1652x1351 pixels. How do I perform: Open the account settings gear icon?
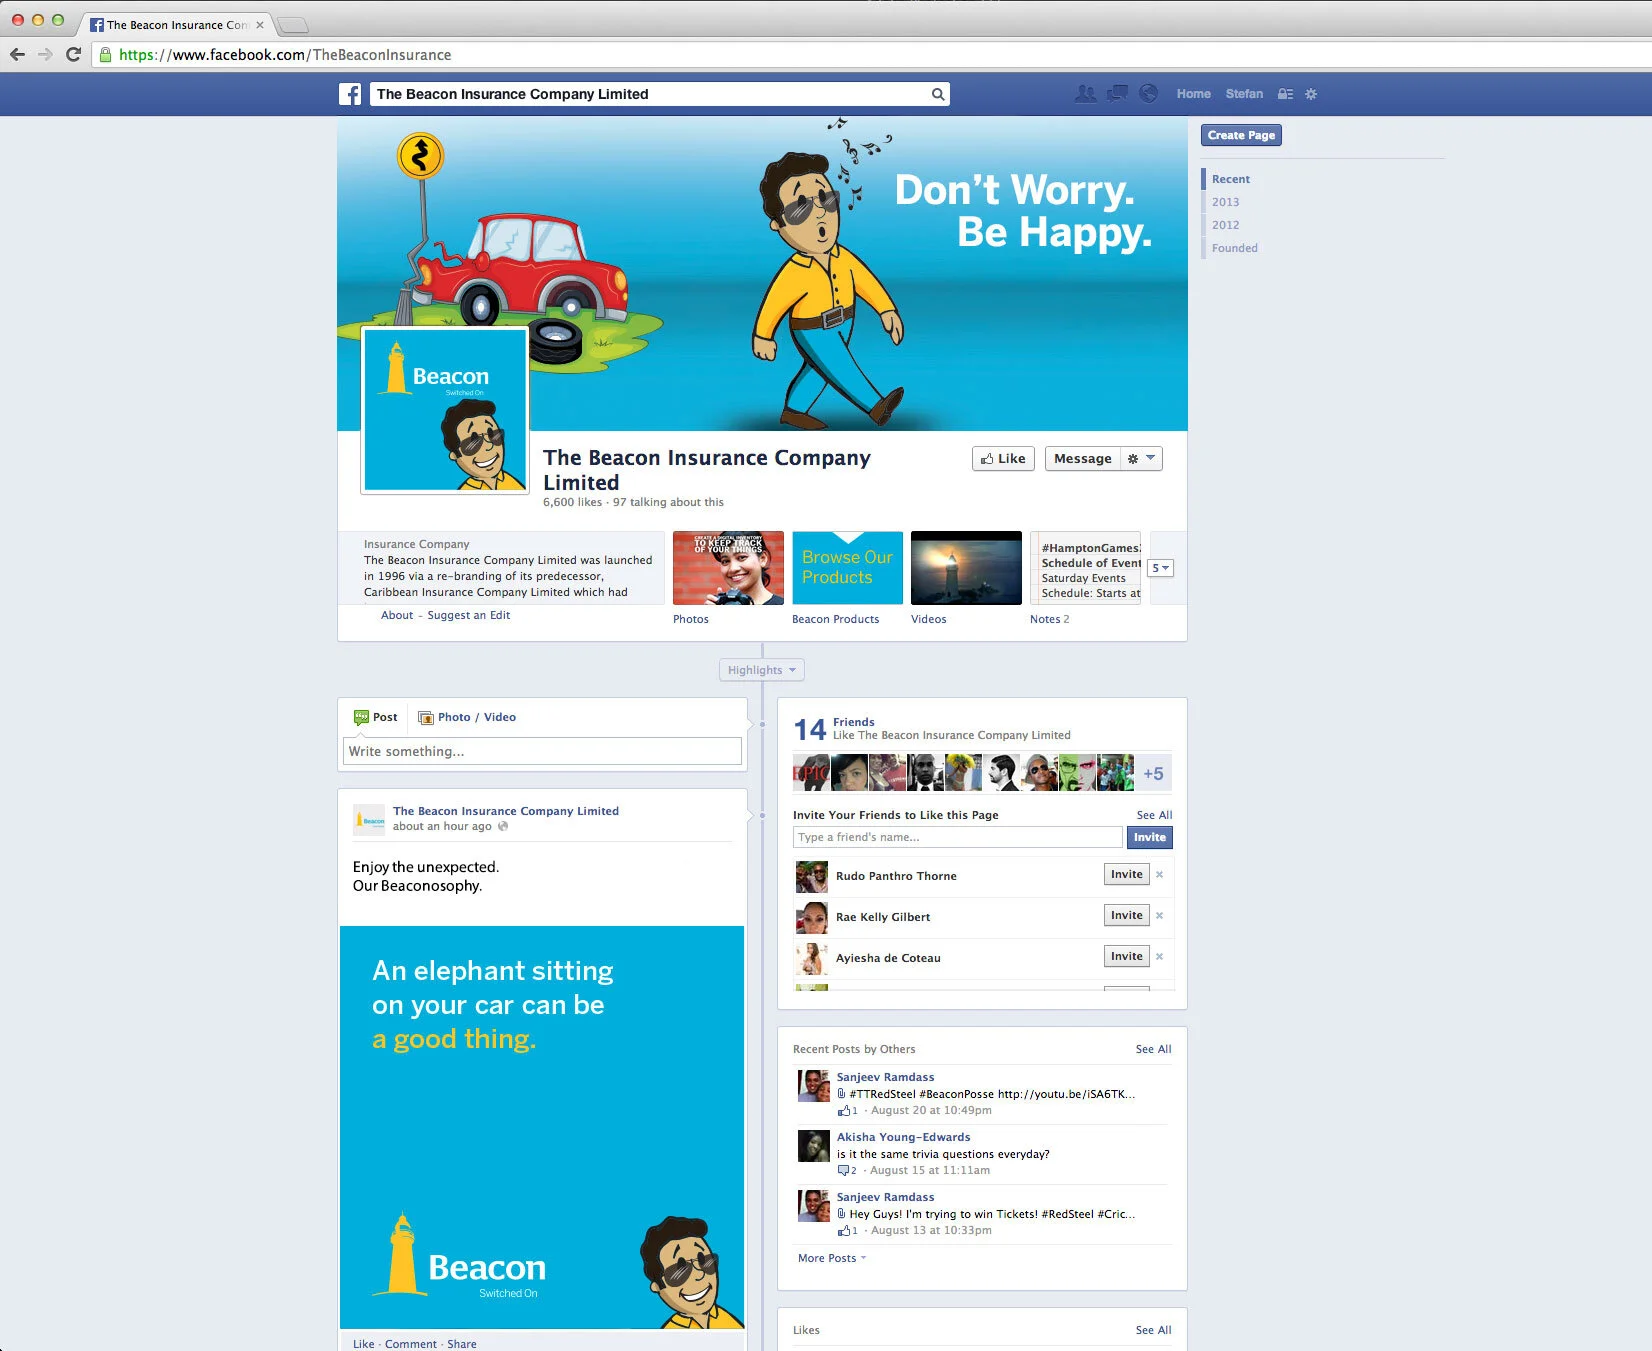(x=1311, y=93)
